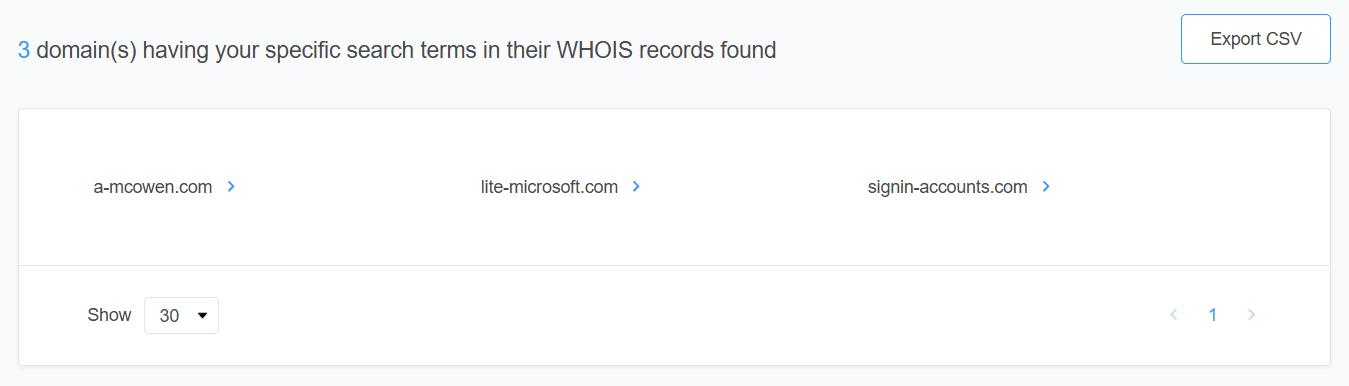The width and height of the screenshot is (1349, 386).
Task: Click the chevron arrow beside lite-microsoft.com
Action: click(637, 186)
